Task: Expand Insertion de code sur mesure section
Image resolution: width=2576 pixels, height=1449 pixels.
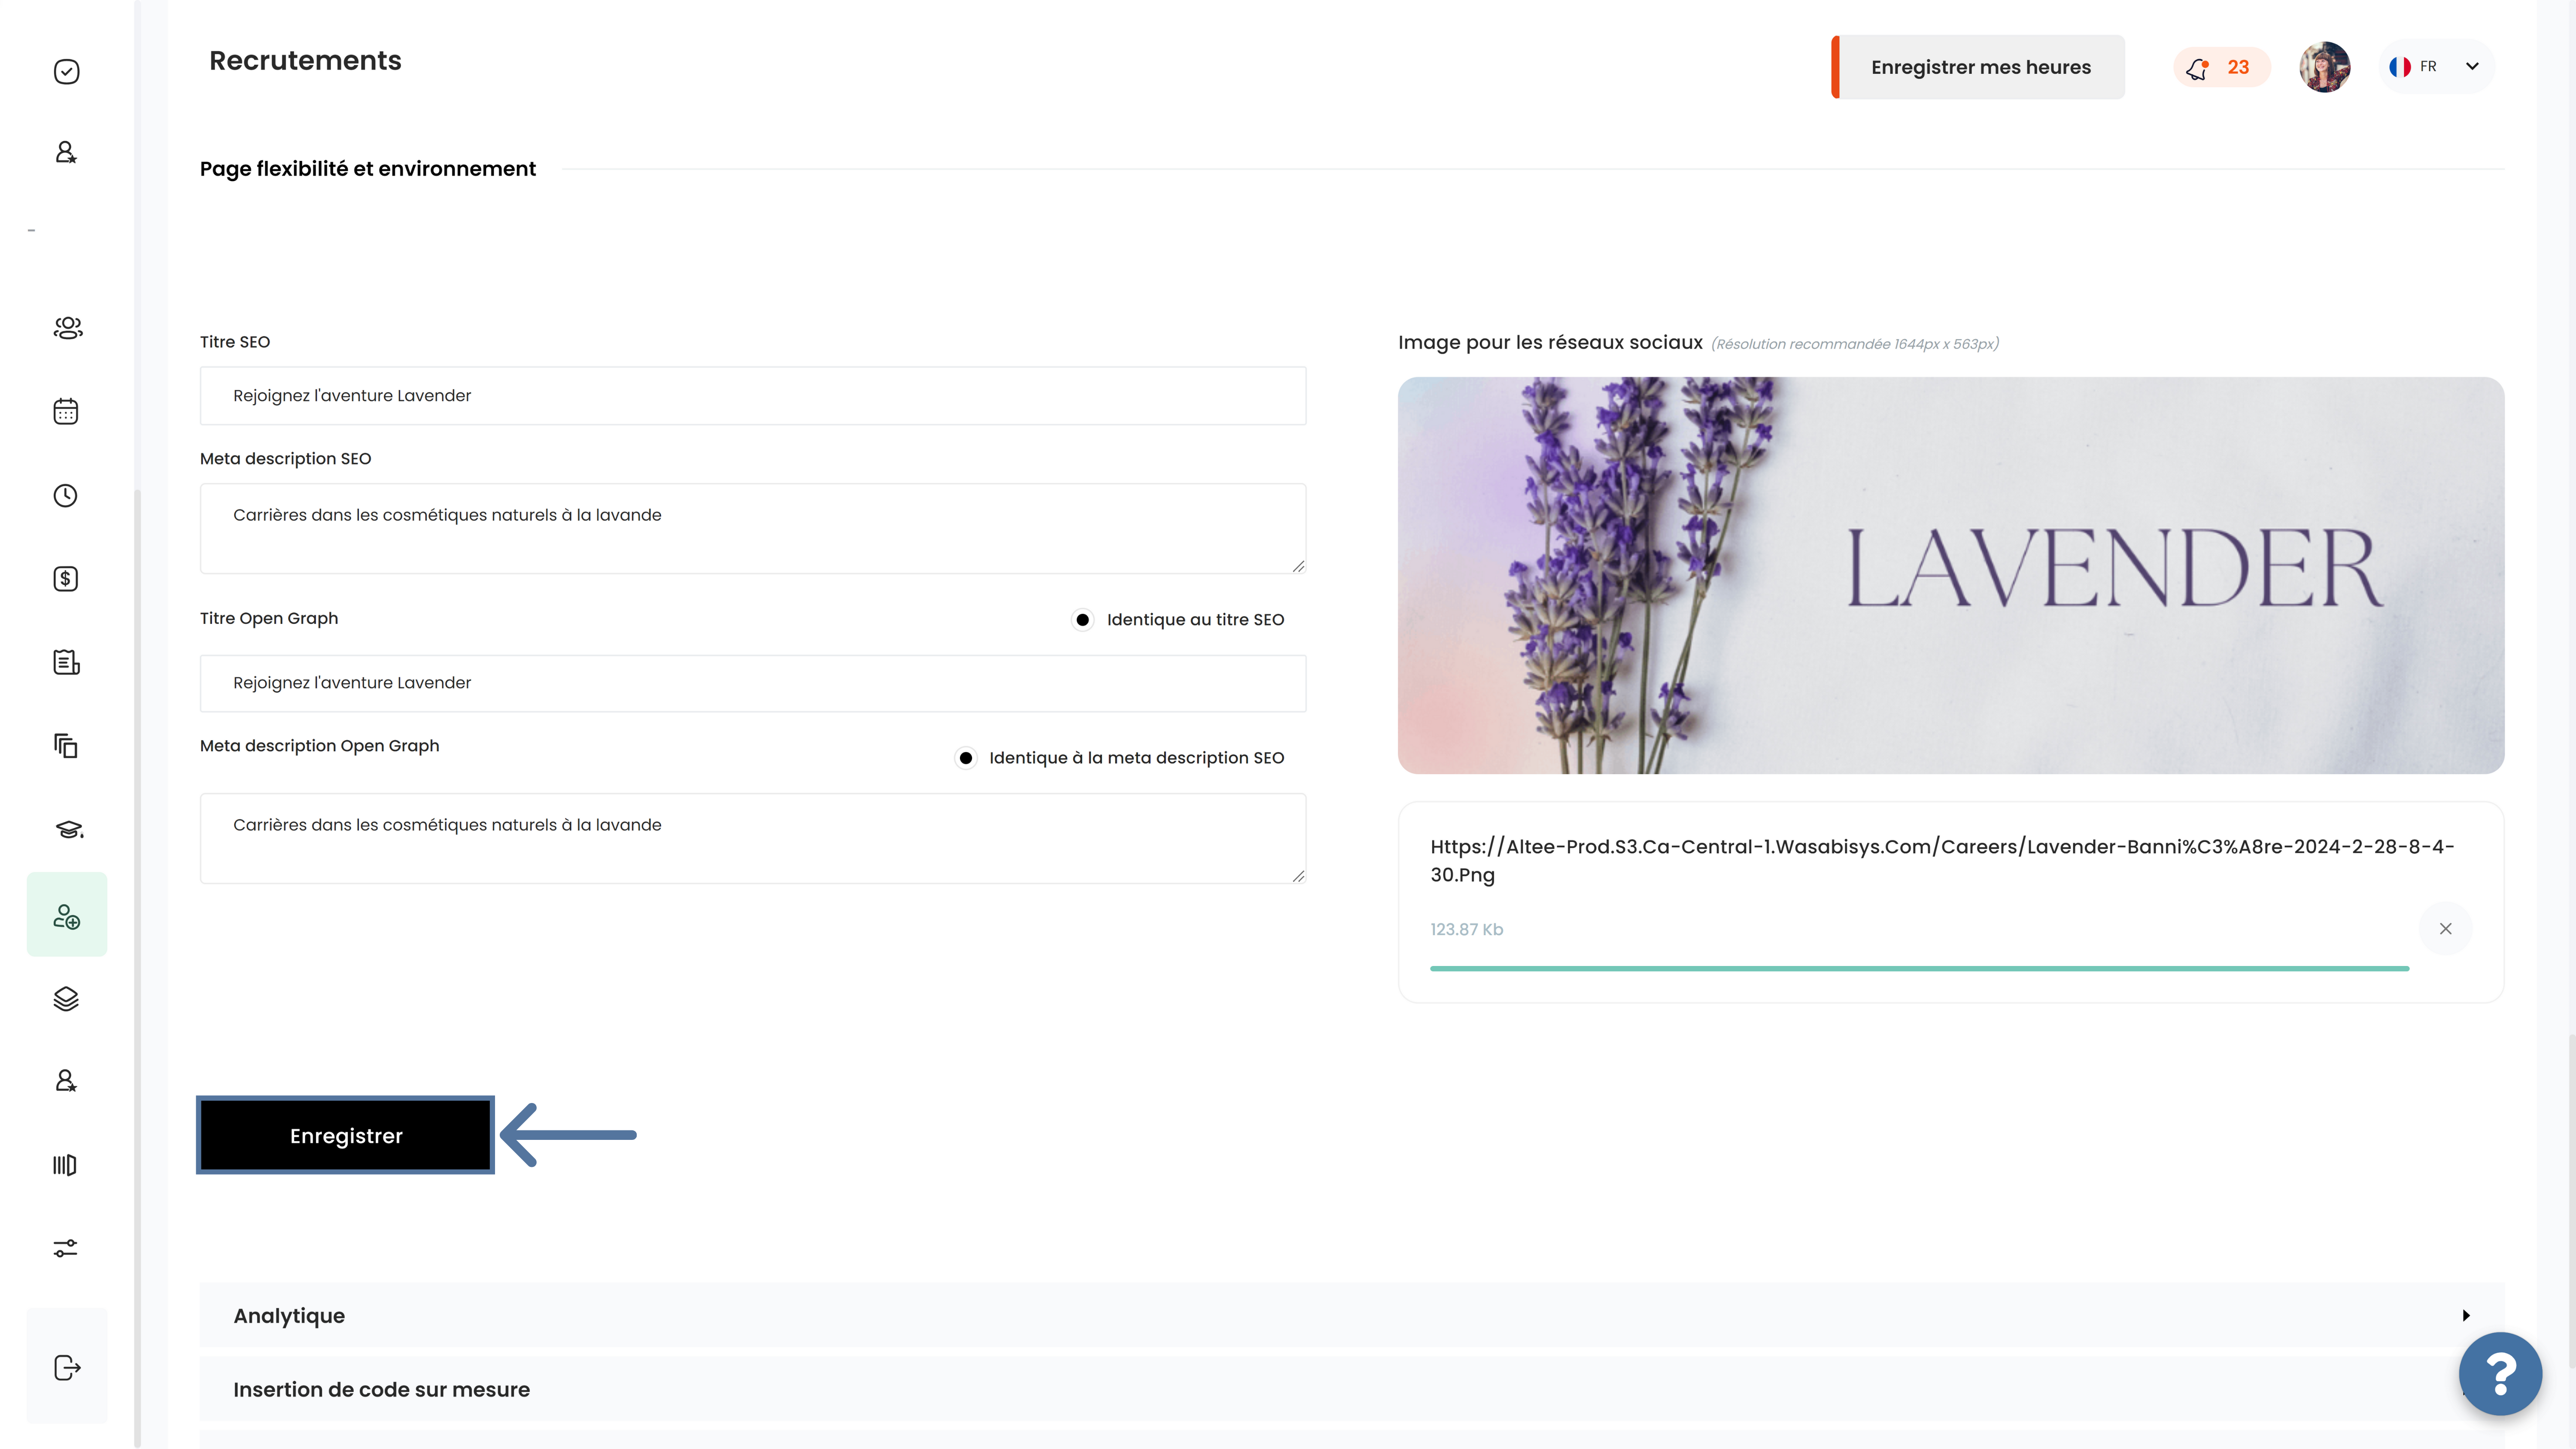Action: tap(1352, 1389)
